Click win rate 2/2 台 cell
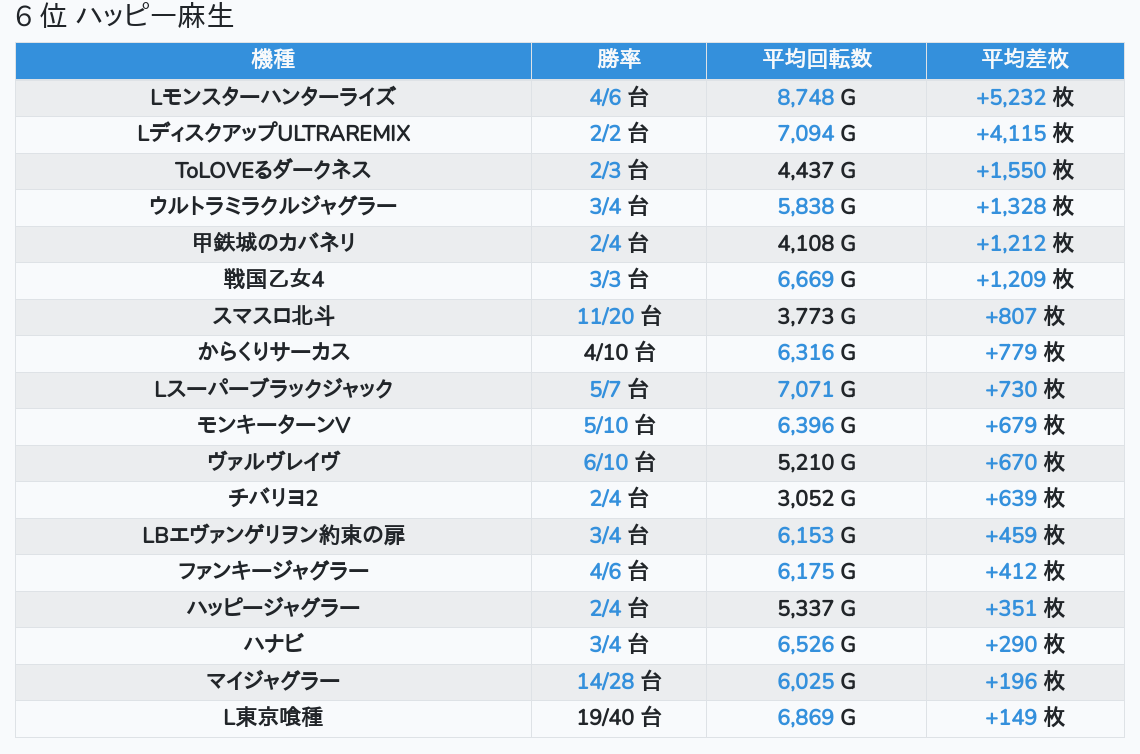1140x754 pixels. coord(619,134)
